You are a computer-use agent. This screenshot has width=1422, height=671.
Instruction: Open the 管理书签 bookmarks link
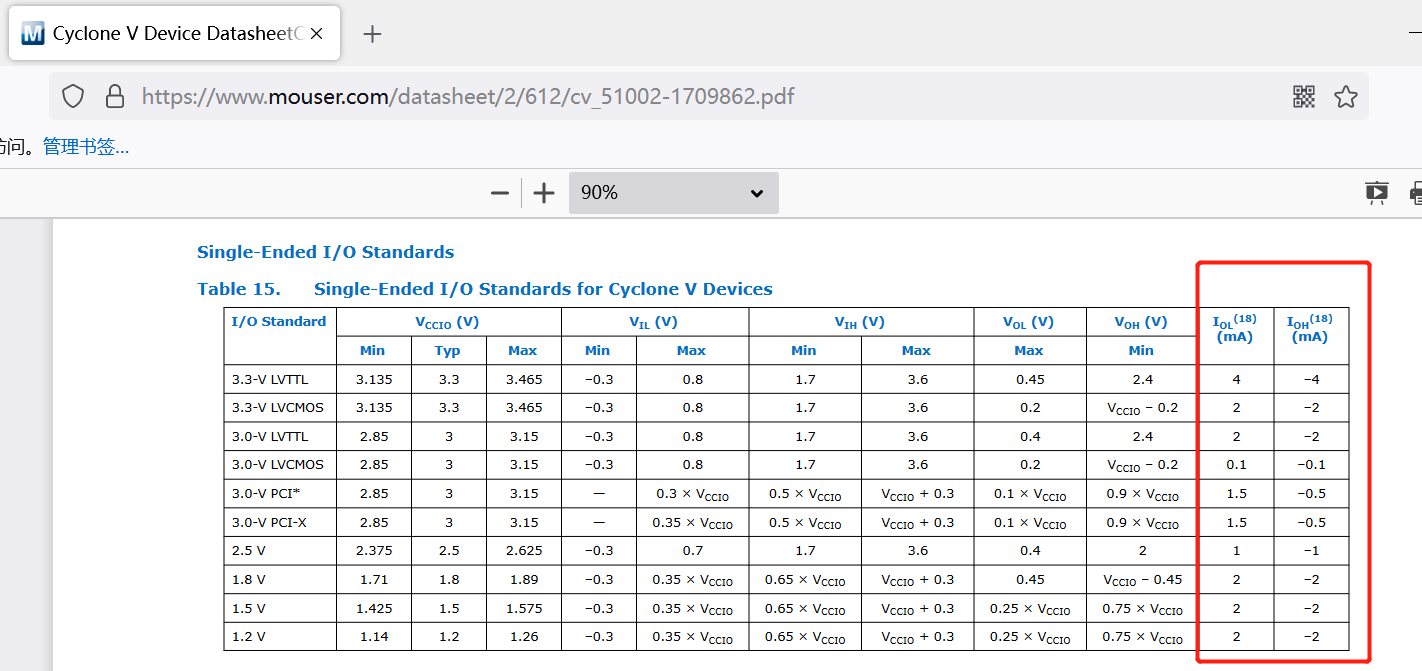(86, 147)
